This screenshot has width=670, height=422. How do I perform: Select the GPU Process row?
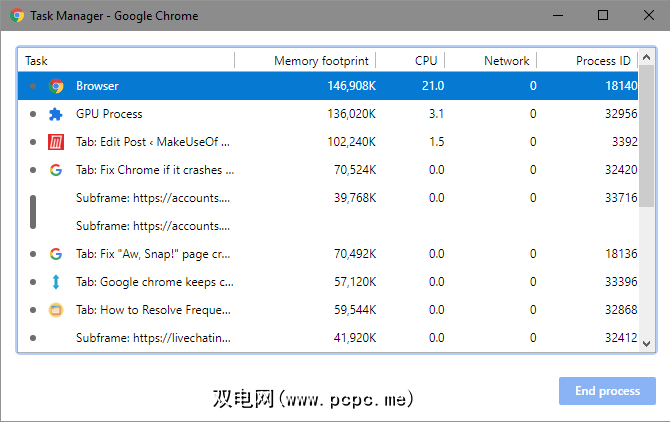point(328,114)
